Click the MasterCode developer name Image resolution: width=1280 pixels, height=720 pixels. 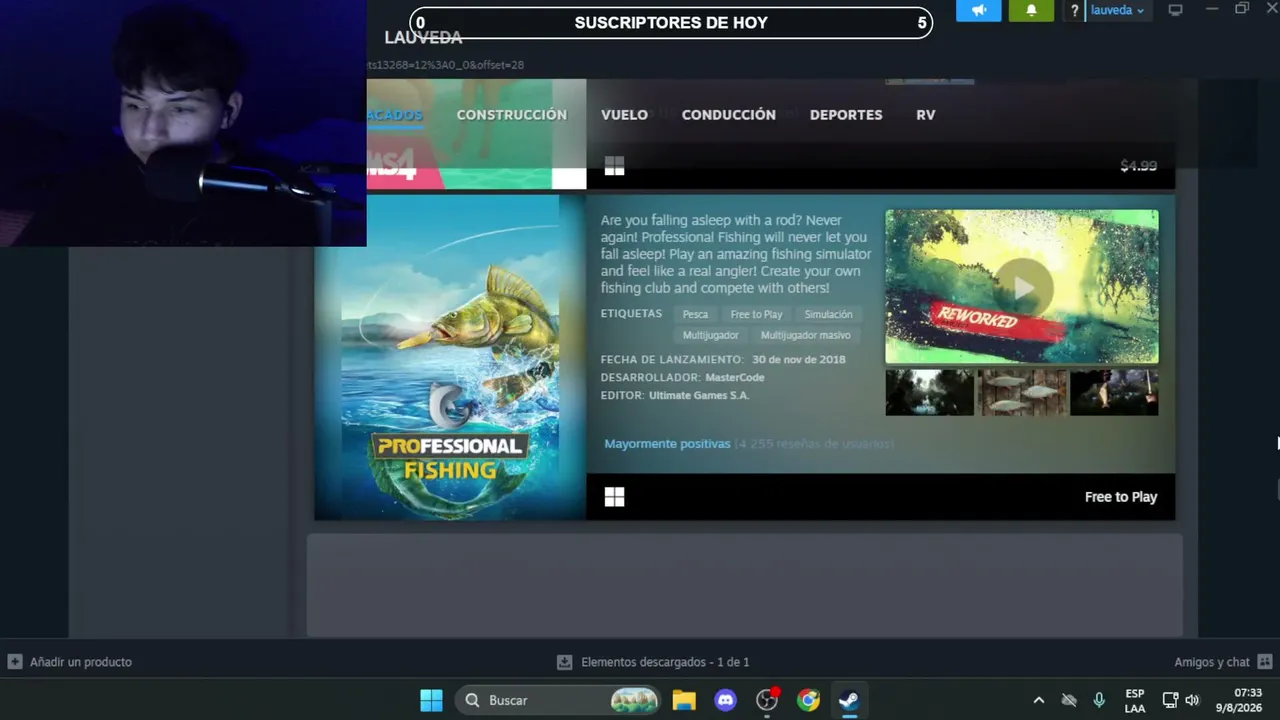coord(734,377)
